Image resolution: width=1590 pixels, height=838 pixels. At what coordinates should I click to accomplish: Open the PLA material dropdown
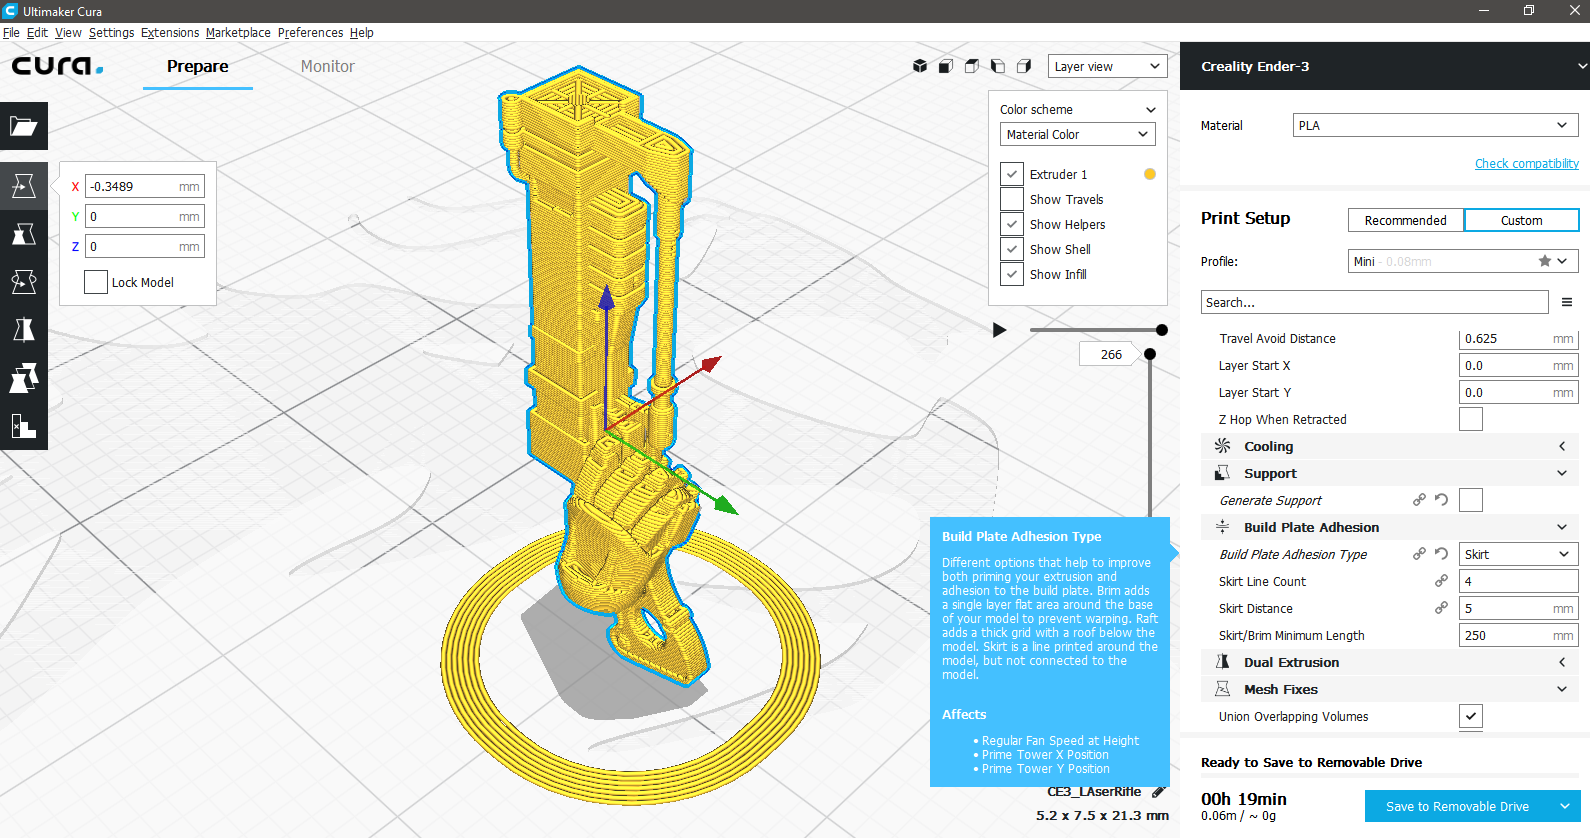[1436, 125]
